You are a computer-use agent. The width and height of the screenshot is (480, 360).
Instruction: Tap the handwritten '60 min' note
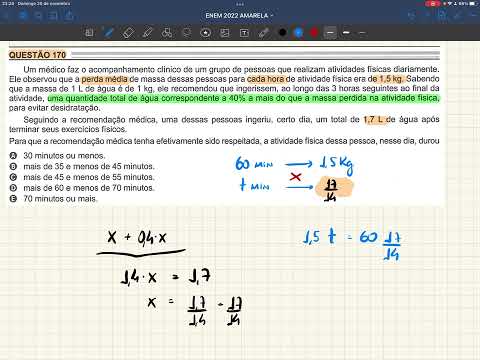coord(254,164)
